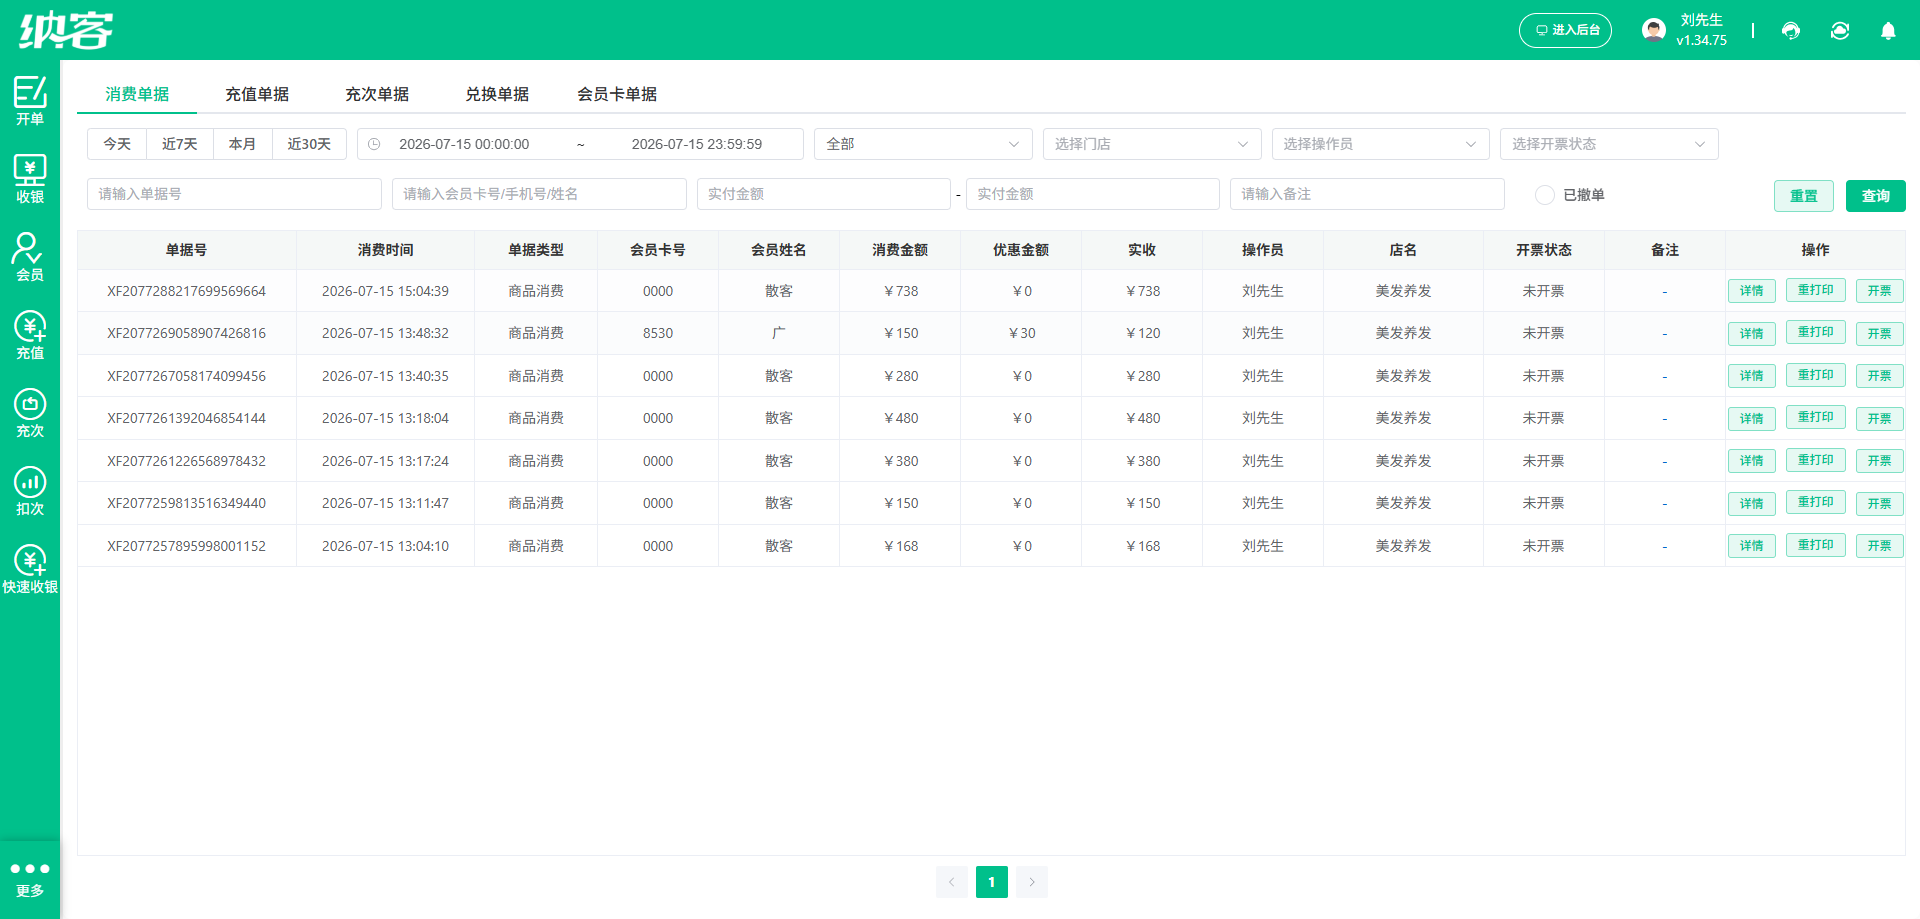Open the 收银 cashier sidebar icon
Image resolution: width=1920 pixels, height=919 pixels.
click(30, 178)
